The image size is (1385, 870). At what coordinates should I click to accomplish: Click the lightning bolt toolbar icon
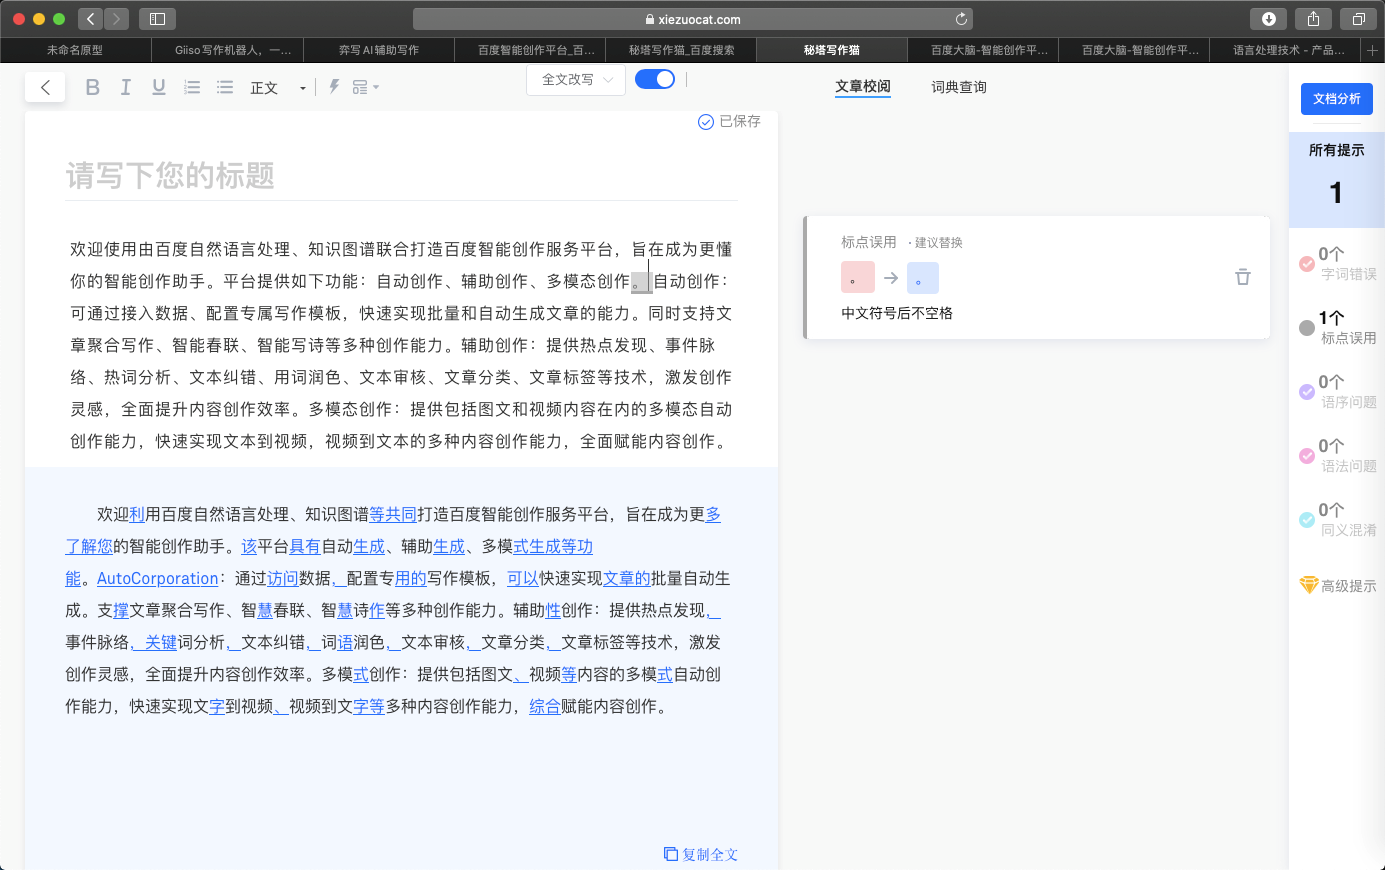pos(334,87)
